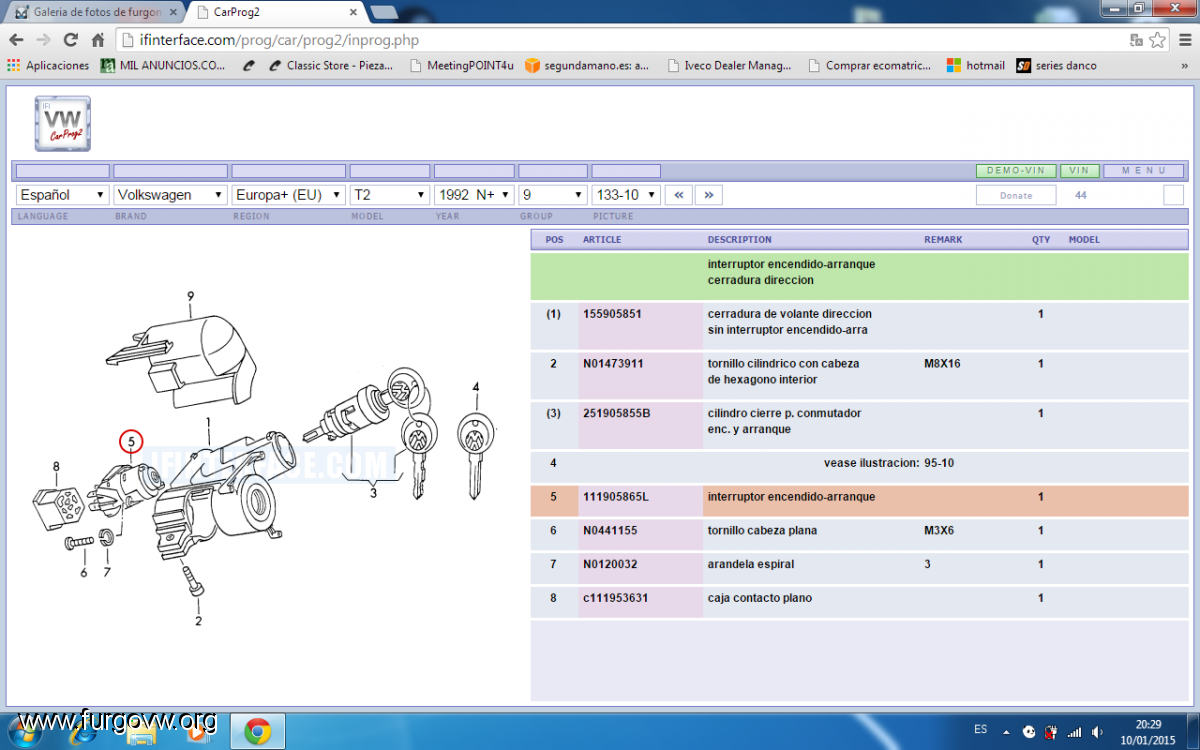The height and width of the screenshot is (750, 1200).
Task: Open MeetingPOINT4u bookmark
Action: [x=462, y=65]
